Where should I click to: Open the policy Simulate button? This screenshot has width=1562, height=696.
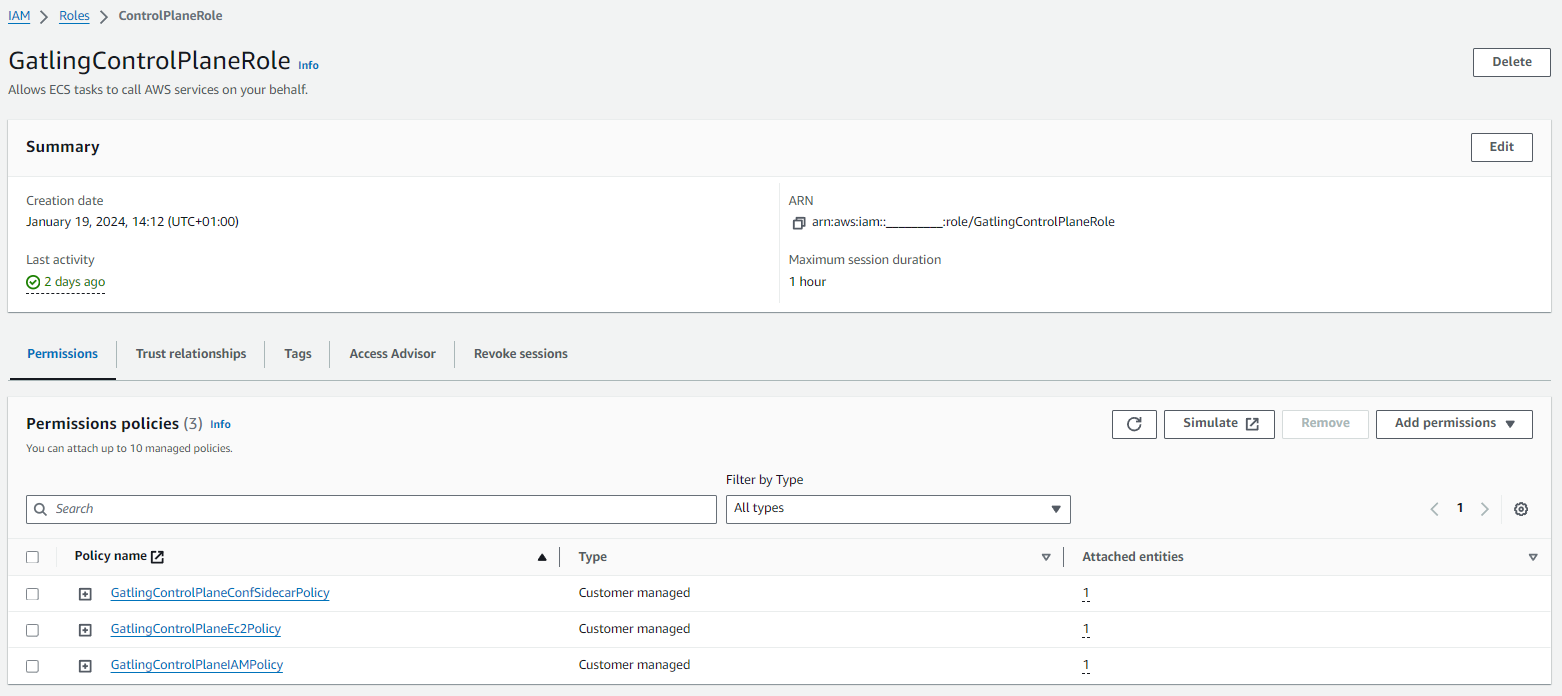click(x=1219, y=424)
